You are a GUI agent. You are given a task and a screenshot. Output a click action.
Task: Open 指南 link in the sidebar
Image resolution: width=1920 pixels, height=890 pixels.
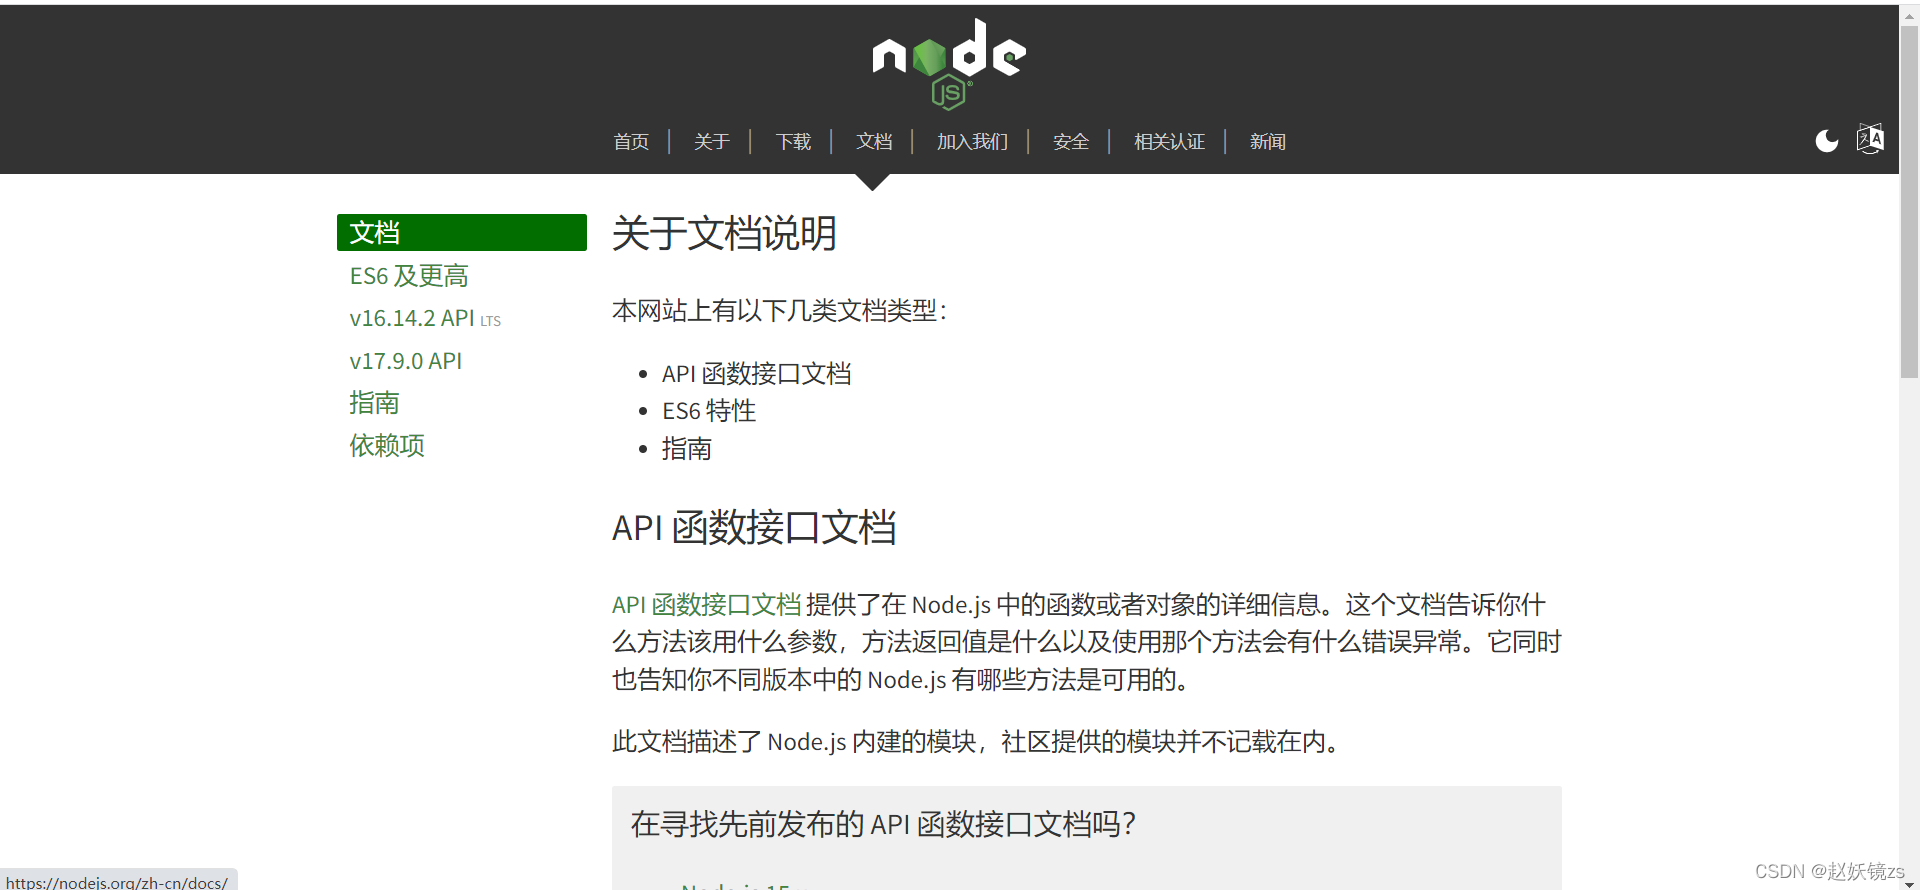[374, 403]
